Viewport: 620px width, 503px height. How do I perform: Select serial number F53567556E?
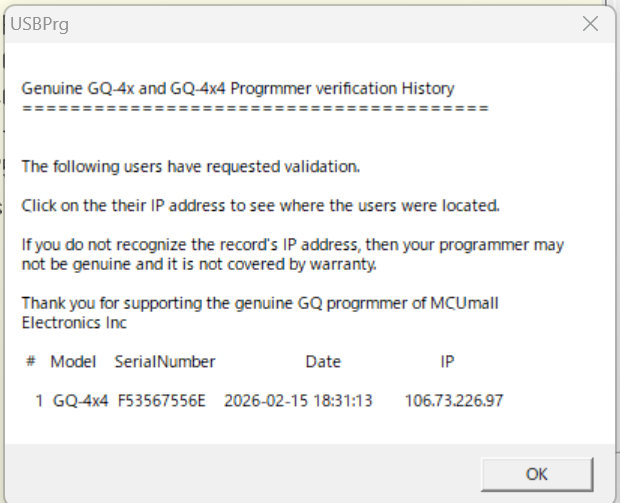point(161,400)
